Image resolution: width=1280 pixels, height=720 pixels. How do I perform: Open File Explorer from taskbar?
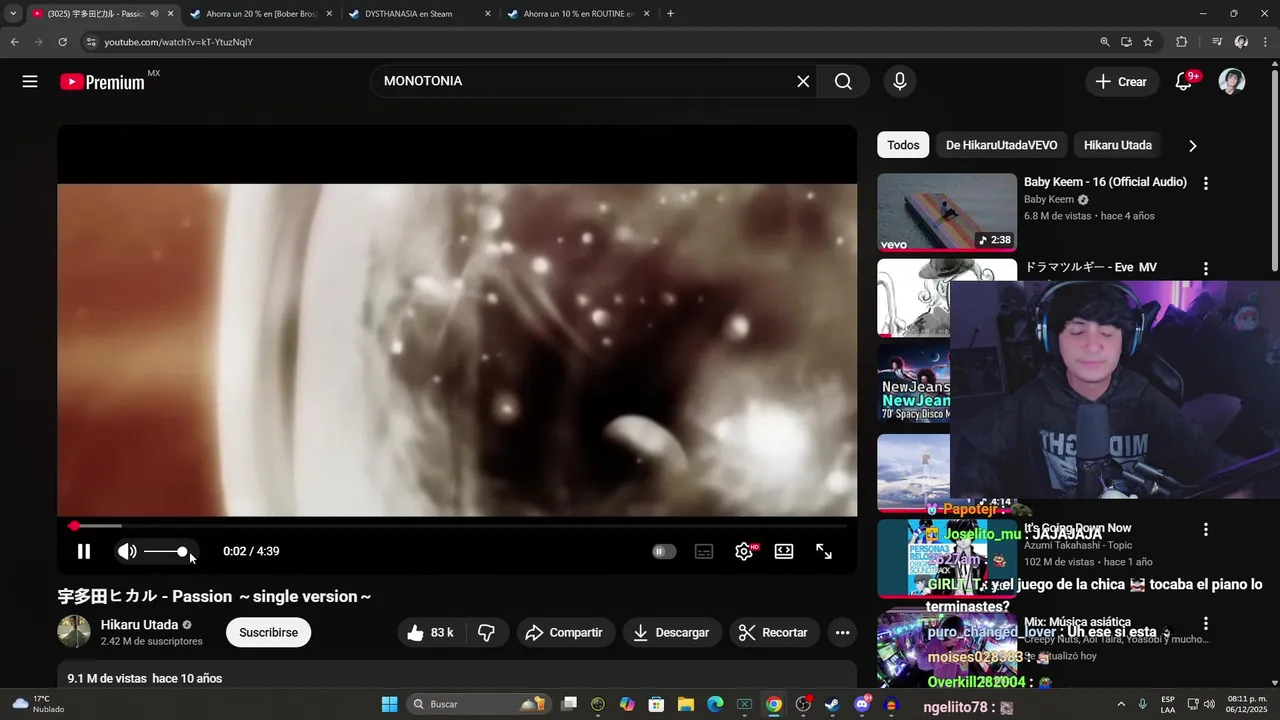[686, 704]
